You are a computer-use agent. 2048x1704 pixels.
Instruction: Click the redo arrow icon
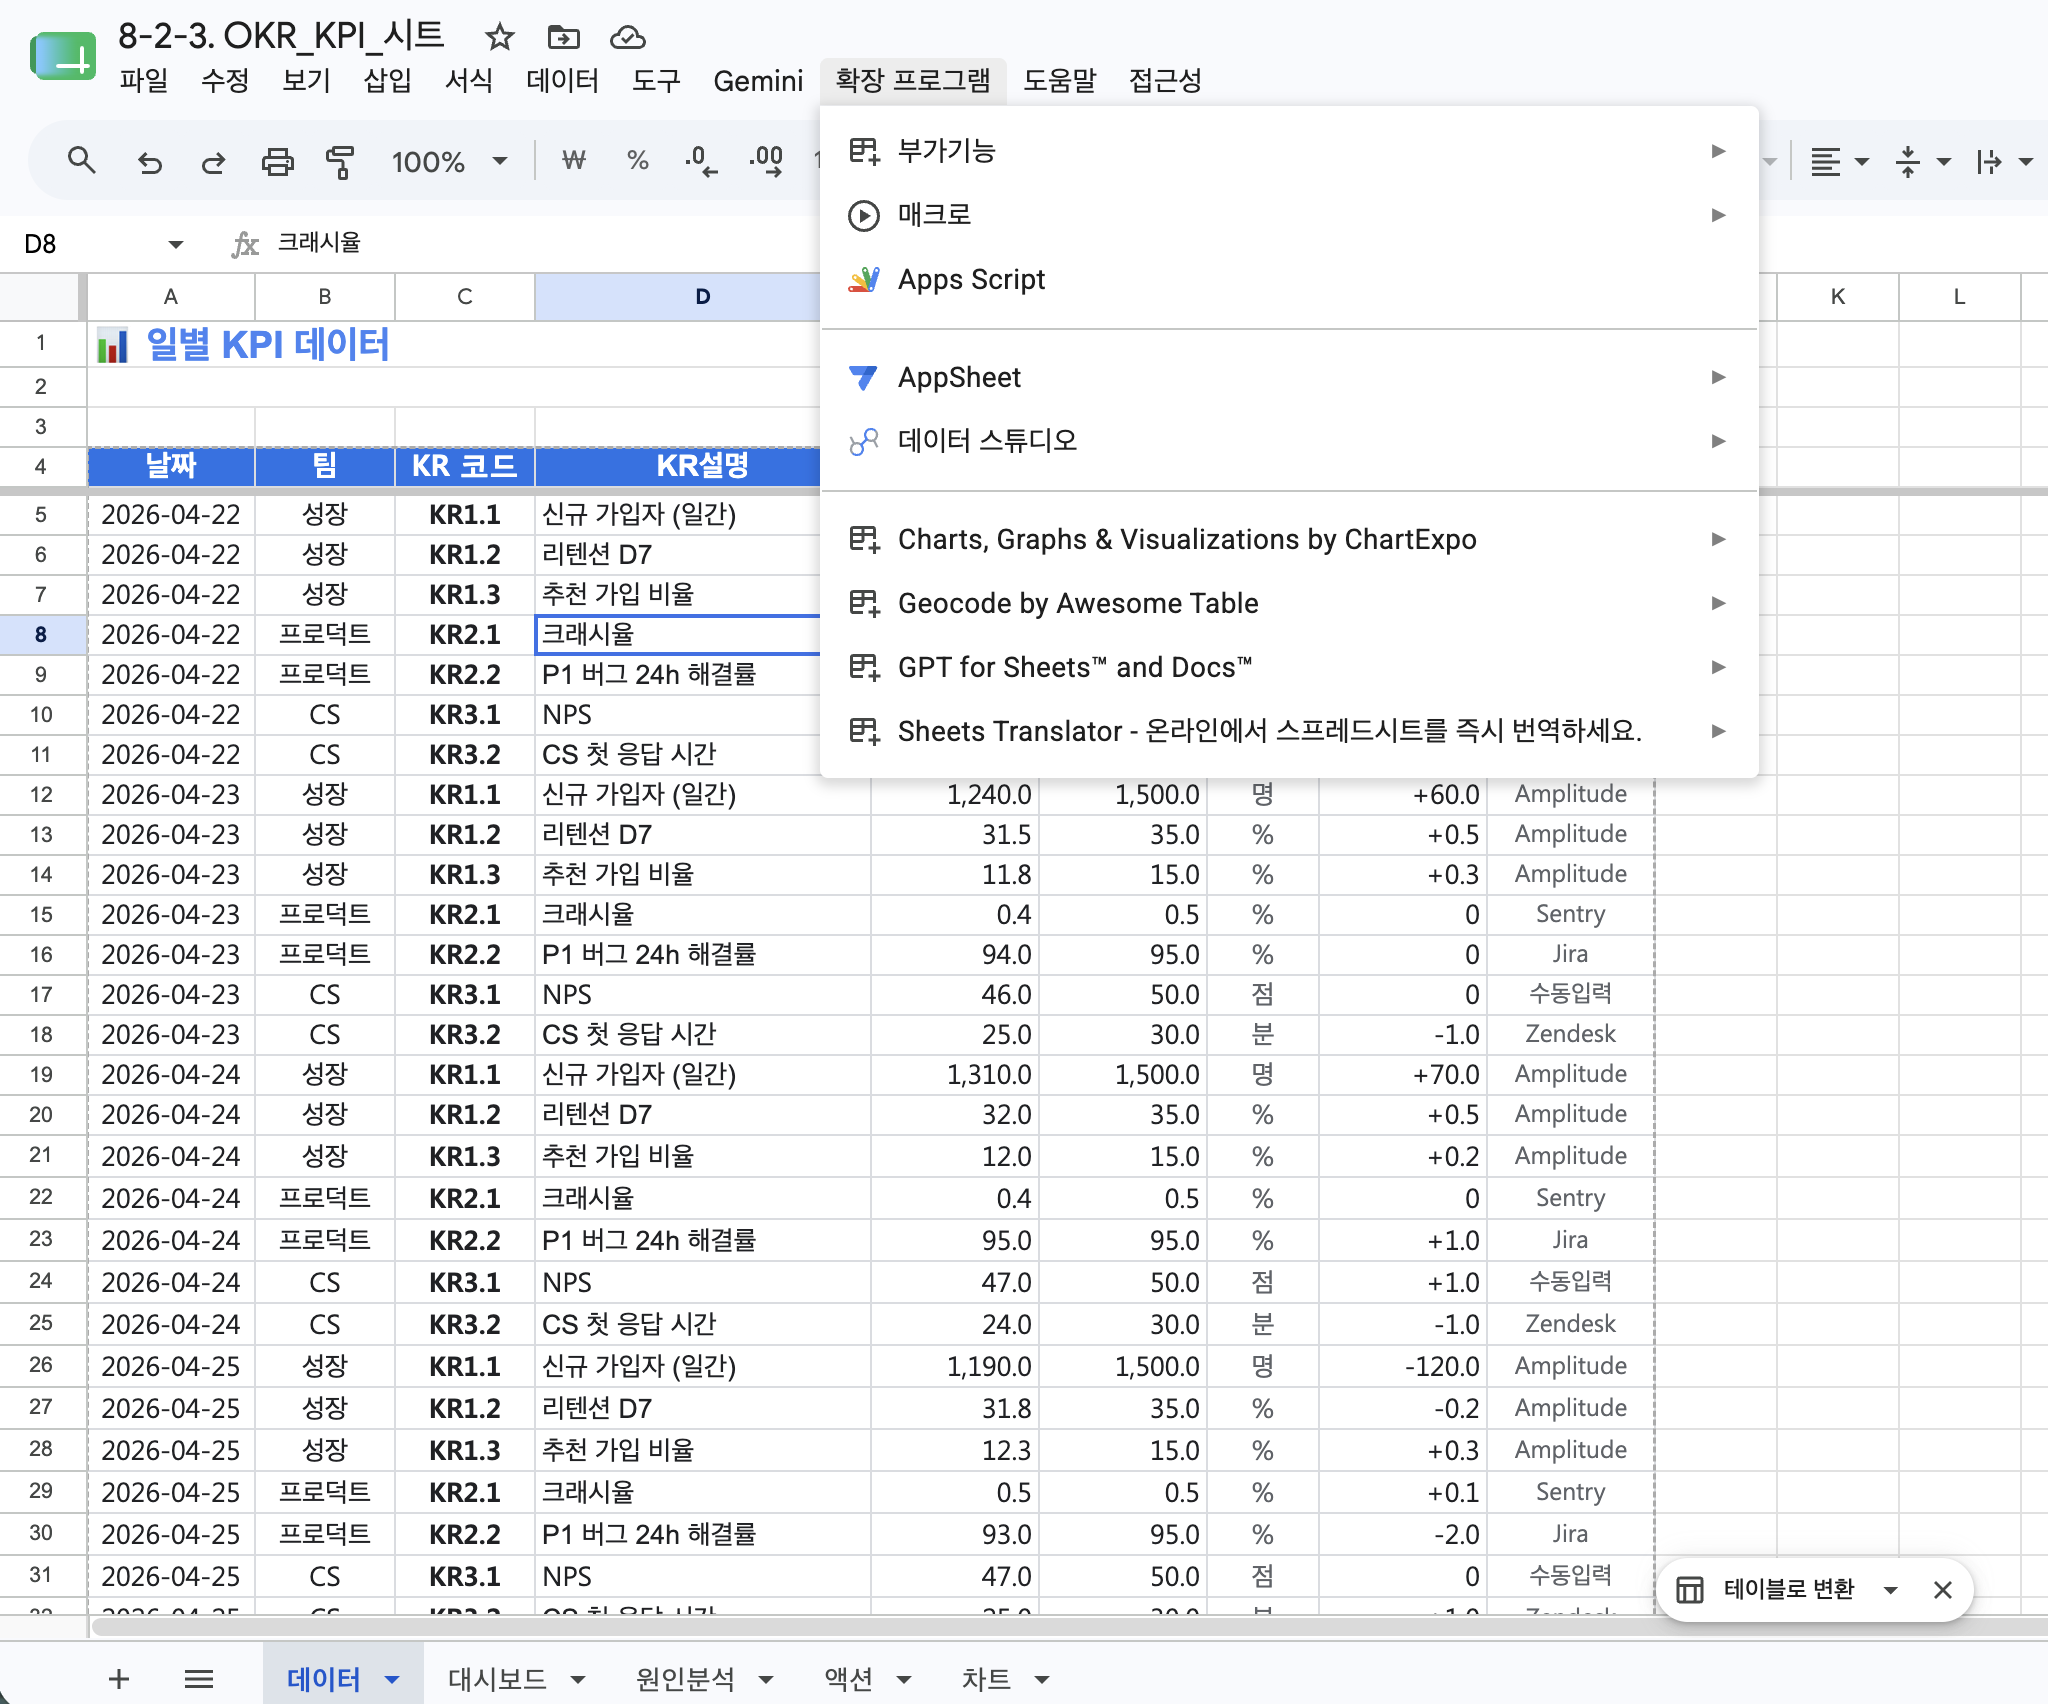click(213, 162)
